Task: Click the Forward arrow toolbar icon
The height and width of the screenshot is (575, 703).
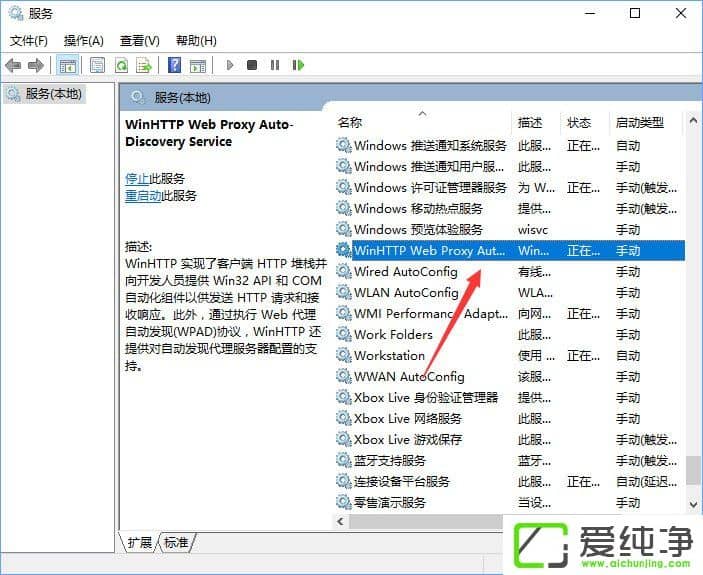Action: pyautogui.click(x=36, y=65)
